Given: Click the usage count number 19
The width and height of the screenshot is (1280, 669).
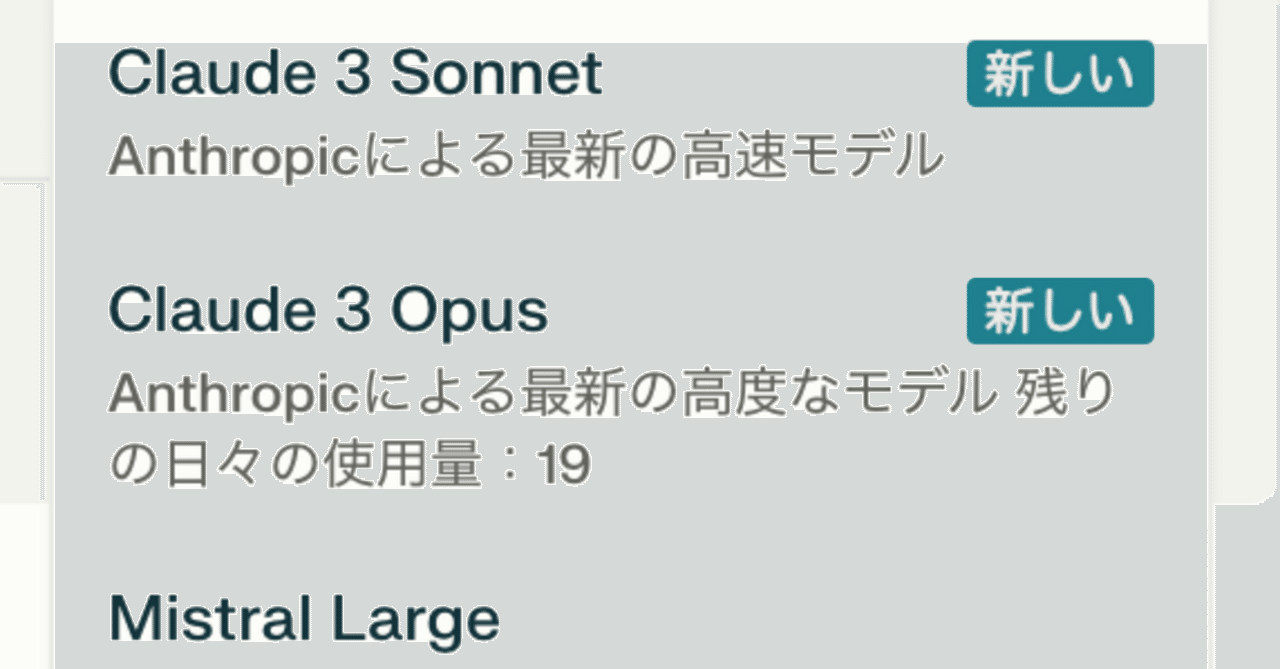Looking at the screenshot, I should 564,466.
